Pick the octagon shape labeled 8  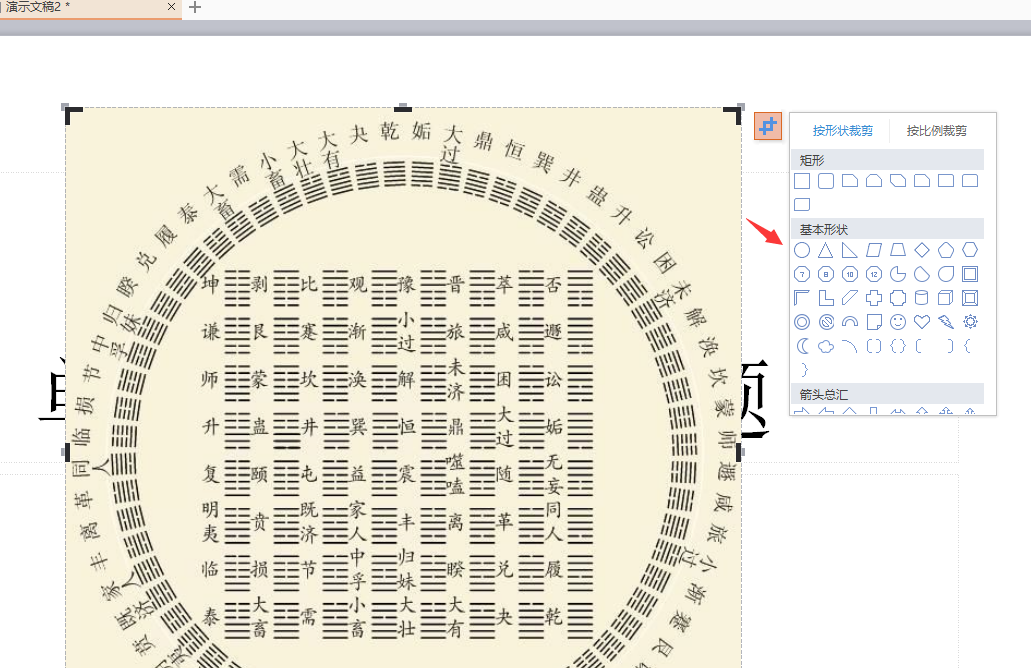coord(826,274)
